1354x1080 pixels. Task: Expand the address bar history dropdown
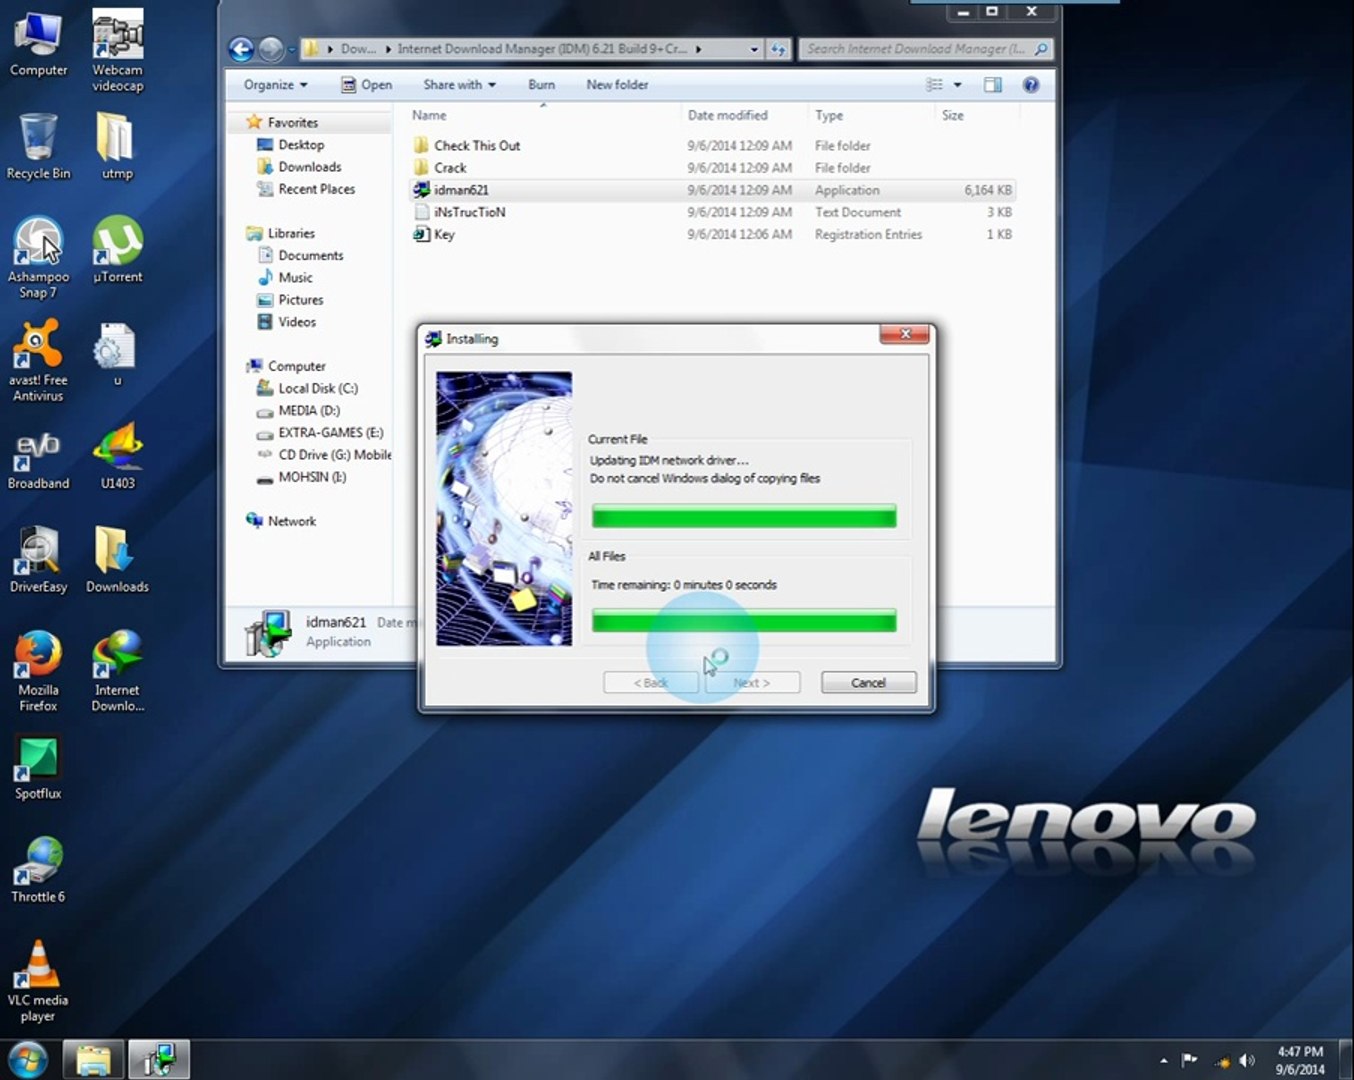(x=754, y=49)
